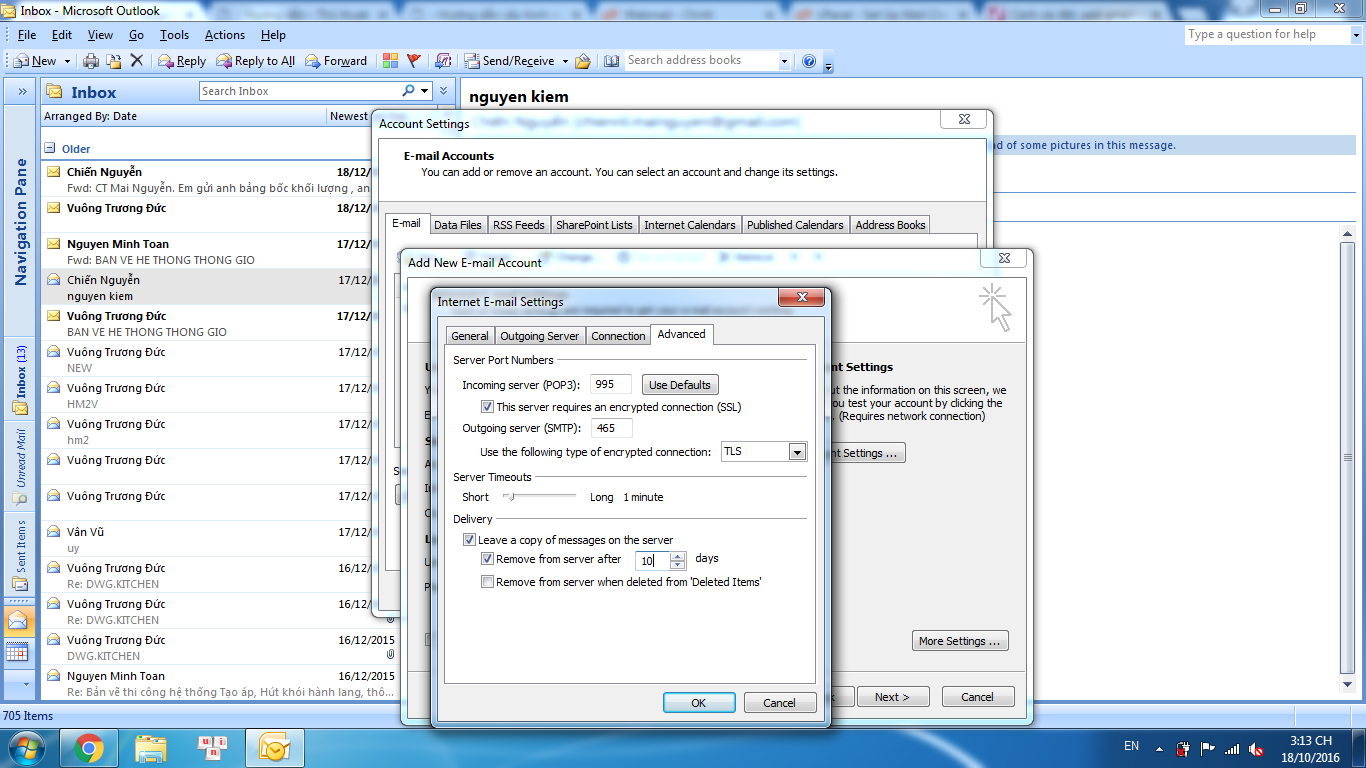Toggle 'Remove from server when deleted from Deleted Items'
The width and height of the screenshot is (1366, 768).
[487, 582]
